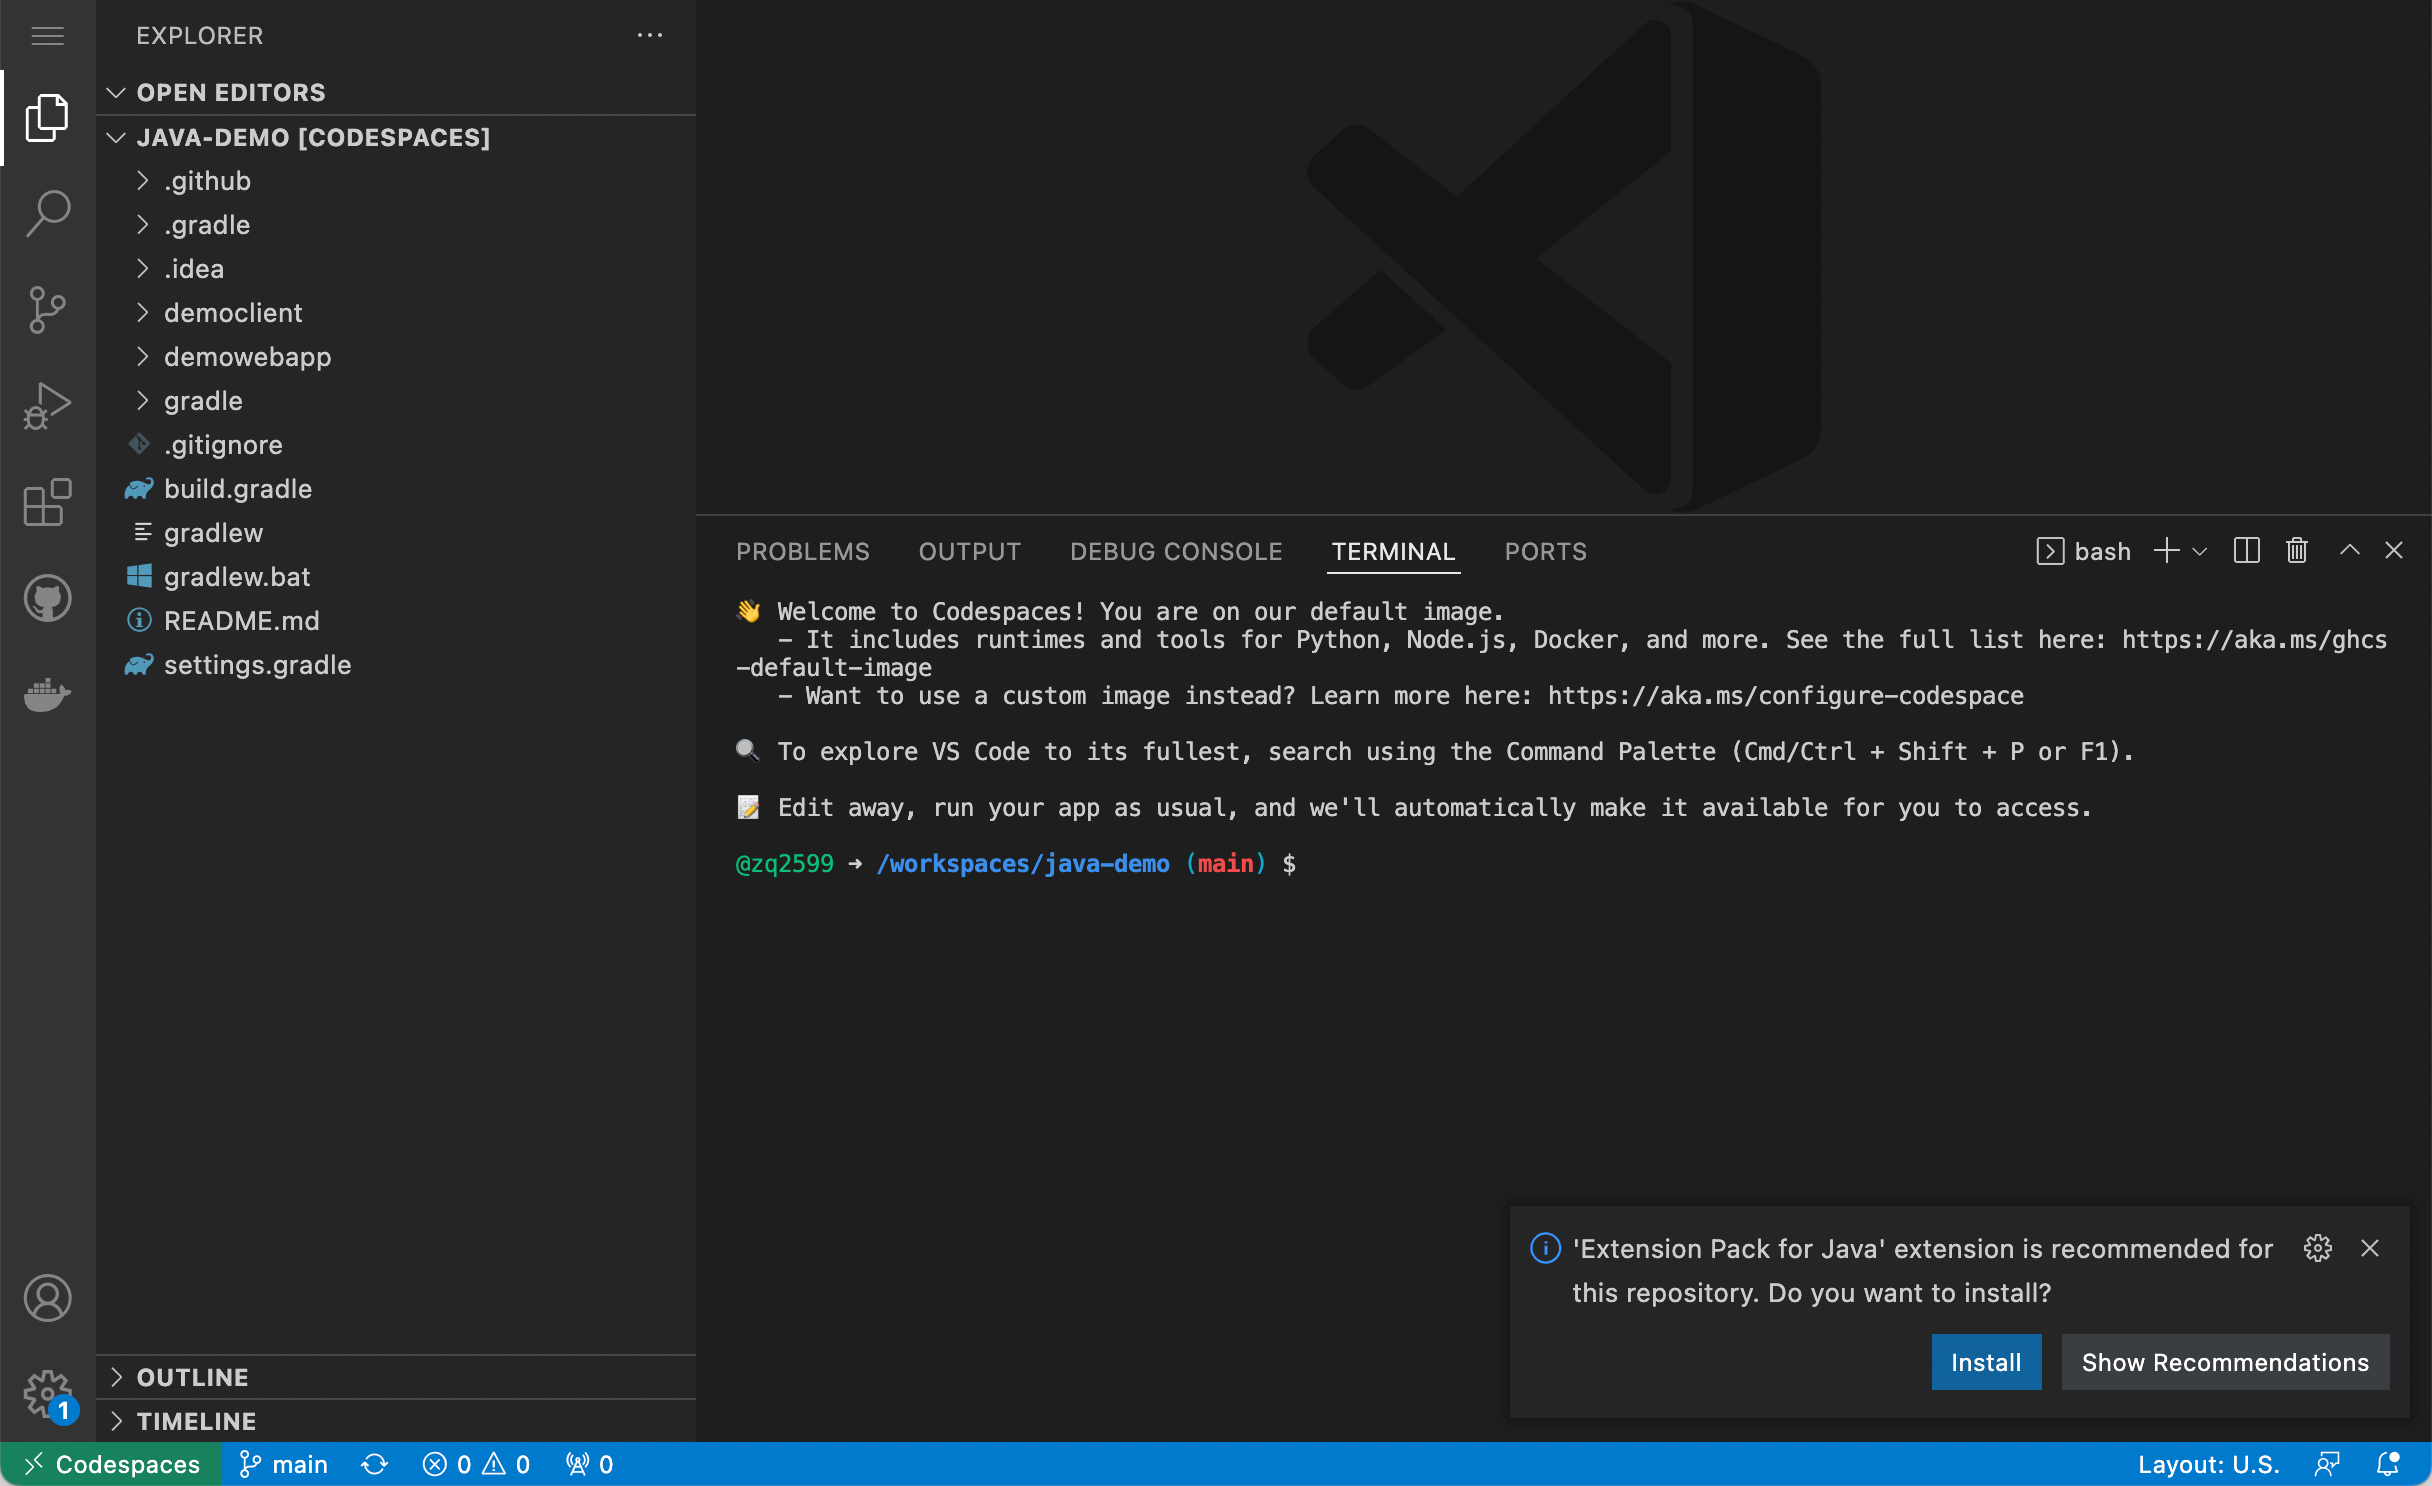Open the GitHub view in activity bar
The height and width of the screenshot is (1486, 2432).
click(47, 598)
